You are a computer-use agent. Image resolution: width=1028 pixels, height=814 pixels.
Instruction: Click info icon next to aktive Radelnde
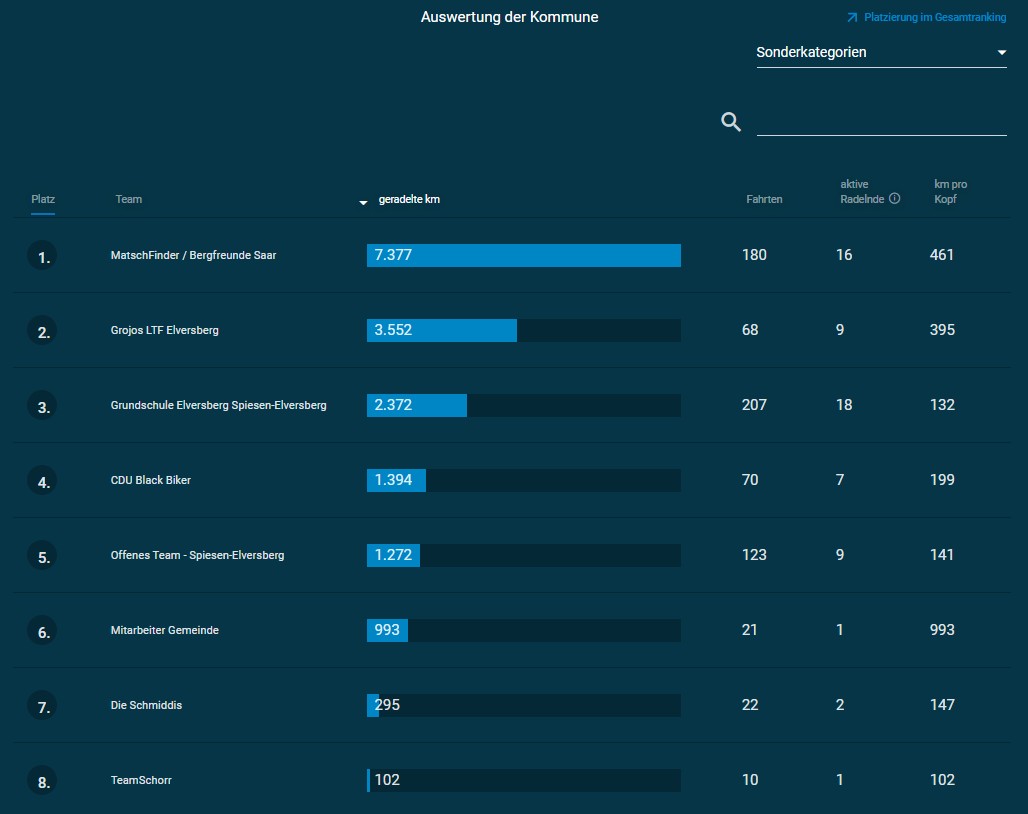click(x=895, y=198)
